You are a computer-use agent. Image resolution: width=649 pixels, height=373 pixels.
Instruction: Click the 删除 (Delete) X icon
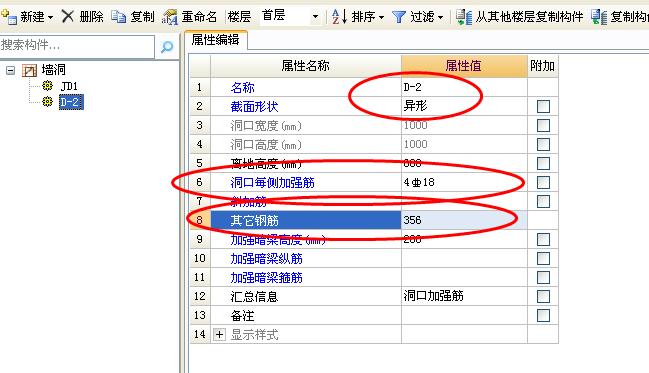pyautogui.click(x=67, y=17)
